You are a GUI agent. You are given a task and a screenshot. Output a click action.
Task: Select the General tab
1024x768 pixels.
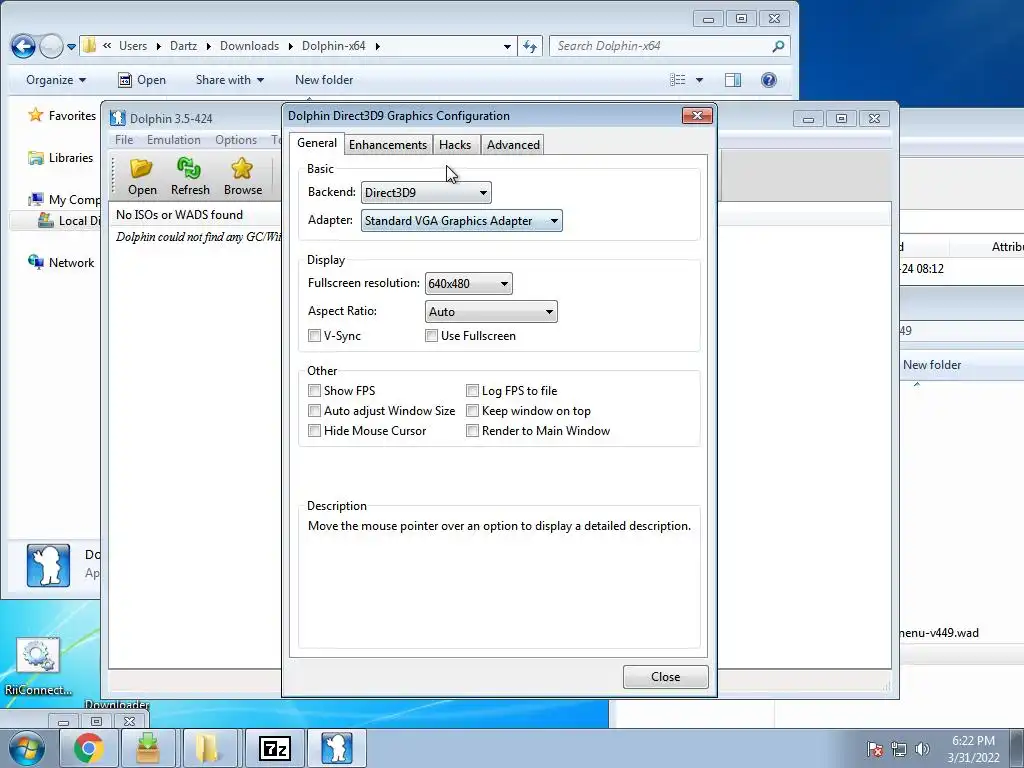pyautogui.click(x=317, y=143)
